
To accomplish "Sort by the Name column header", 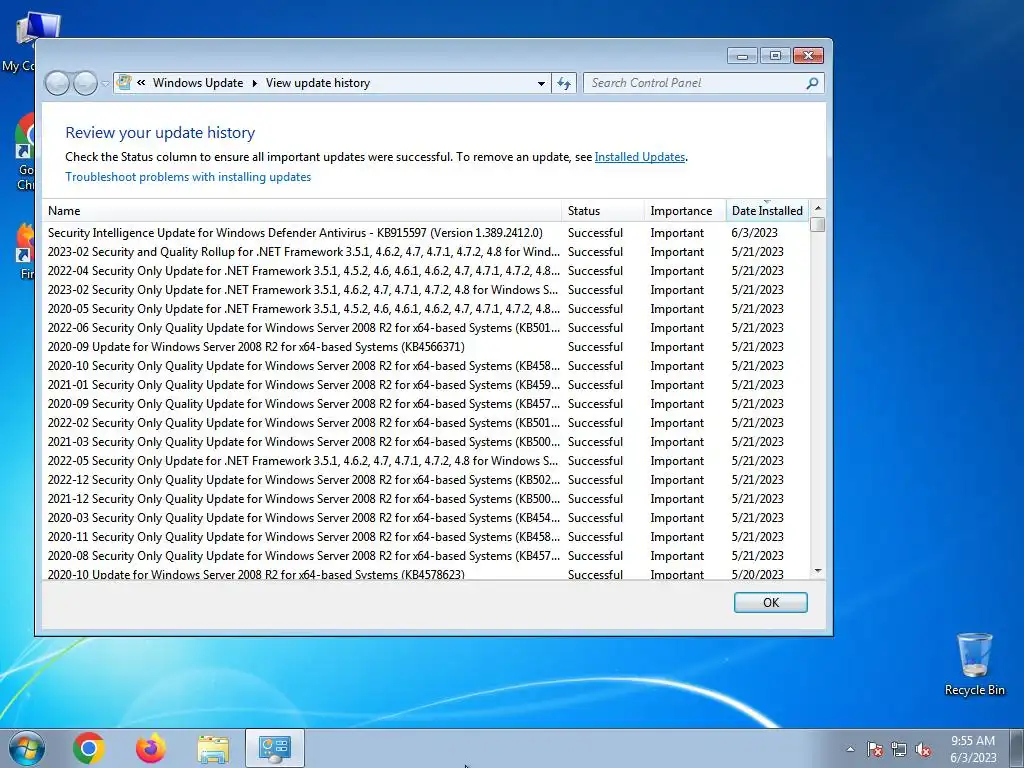I will 302,211.
